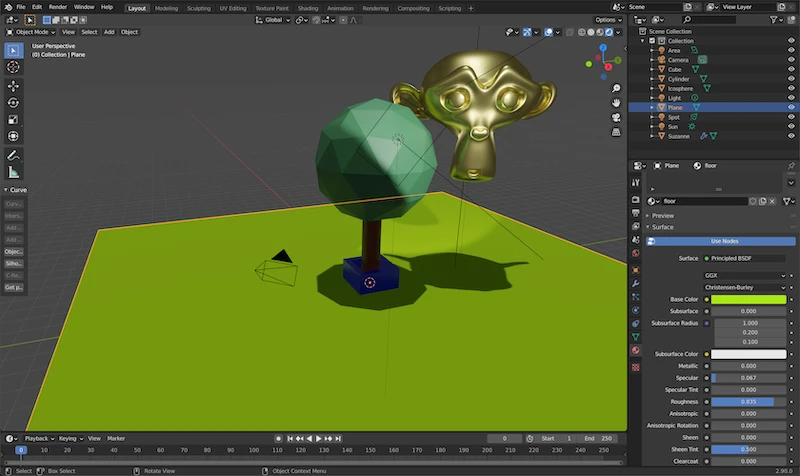Choose the Scale tool
Viewport: 800px width, 476px height.
click(13, 119)
